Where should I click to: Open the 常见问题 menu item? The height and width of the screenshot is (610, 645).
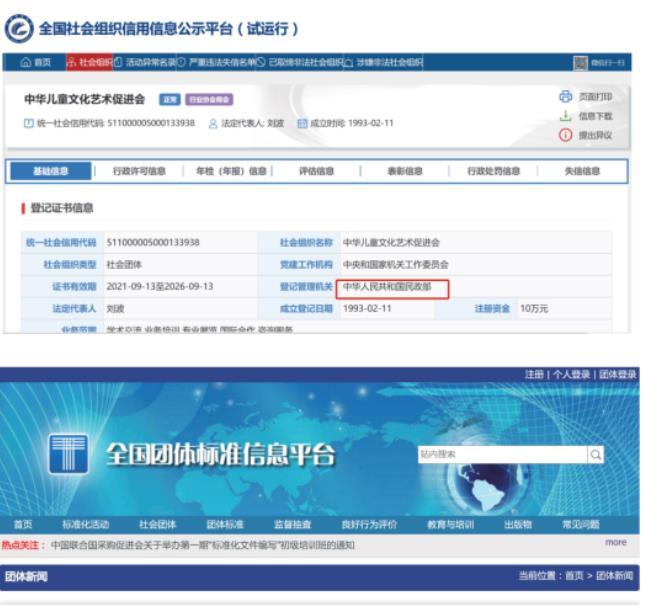coord(580,524)
